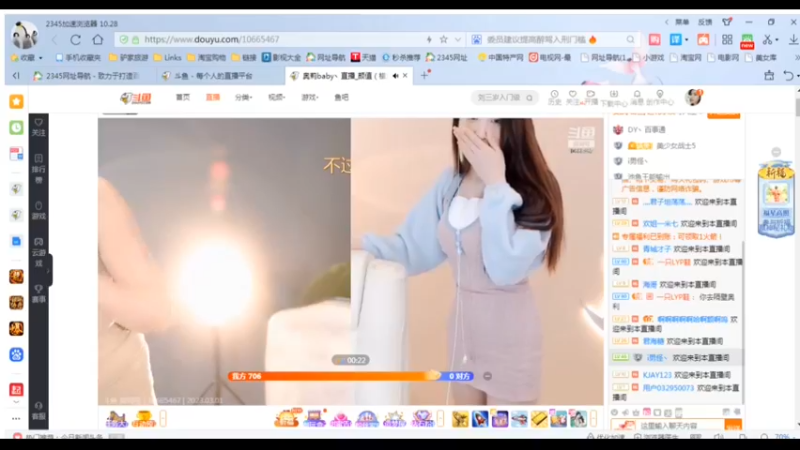Image resolution: width=800 pixels, height=450 pixels.
Task: Open the 收藏 favorites dropdown
Action: tap(28, 58)
